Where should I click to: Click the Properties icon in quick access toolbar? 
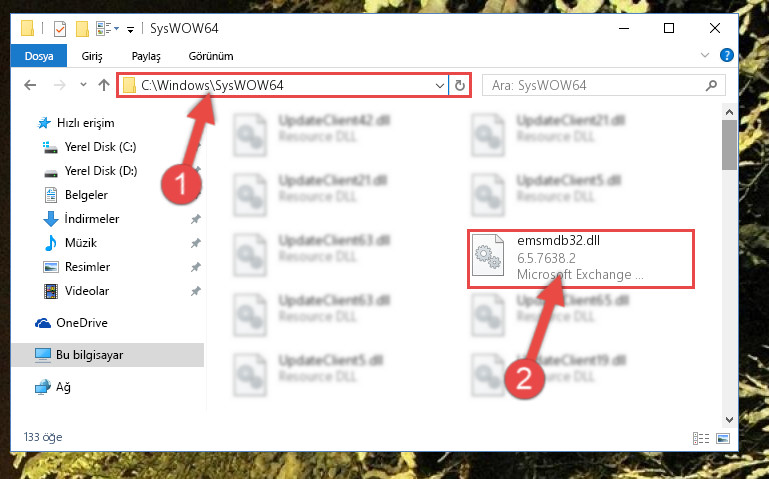click(59, 28)
